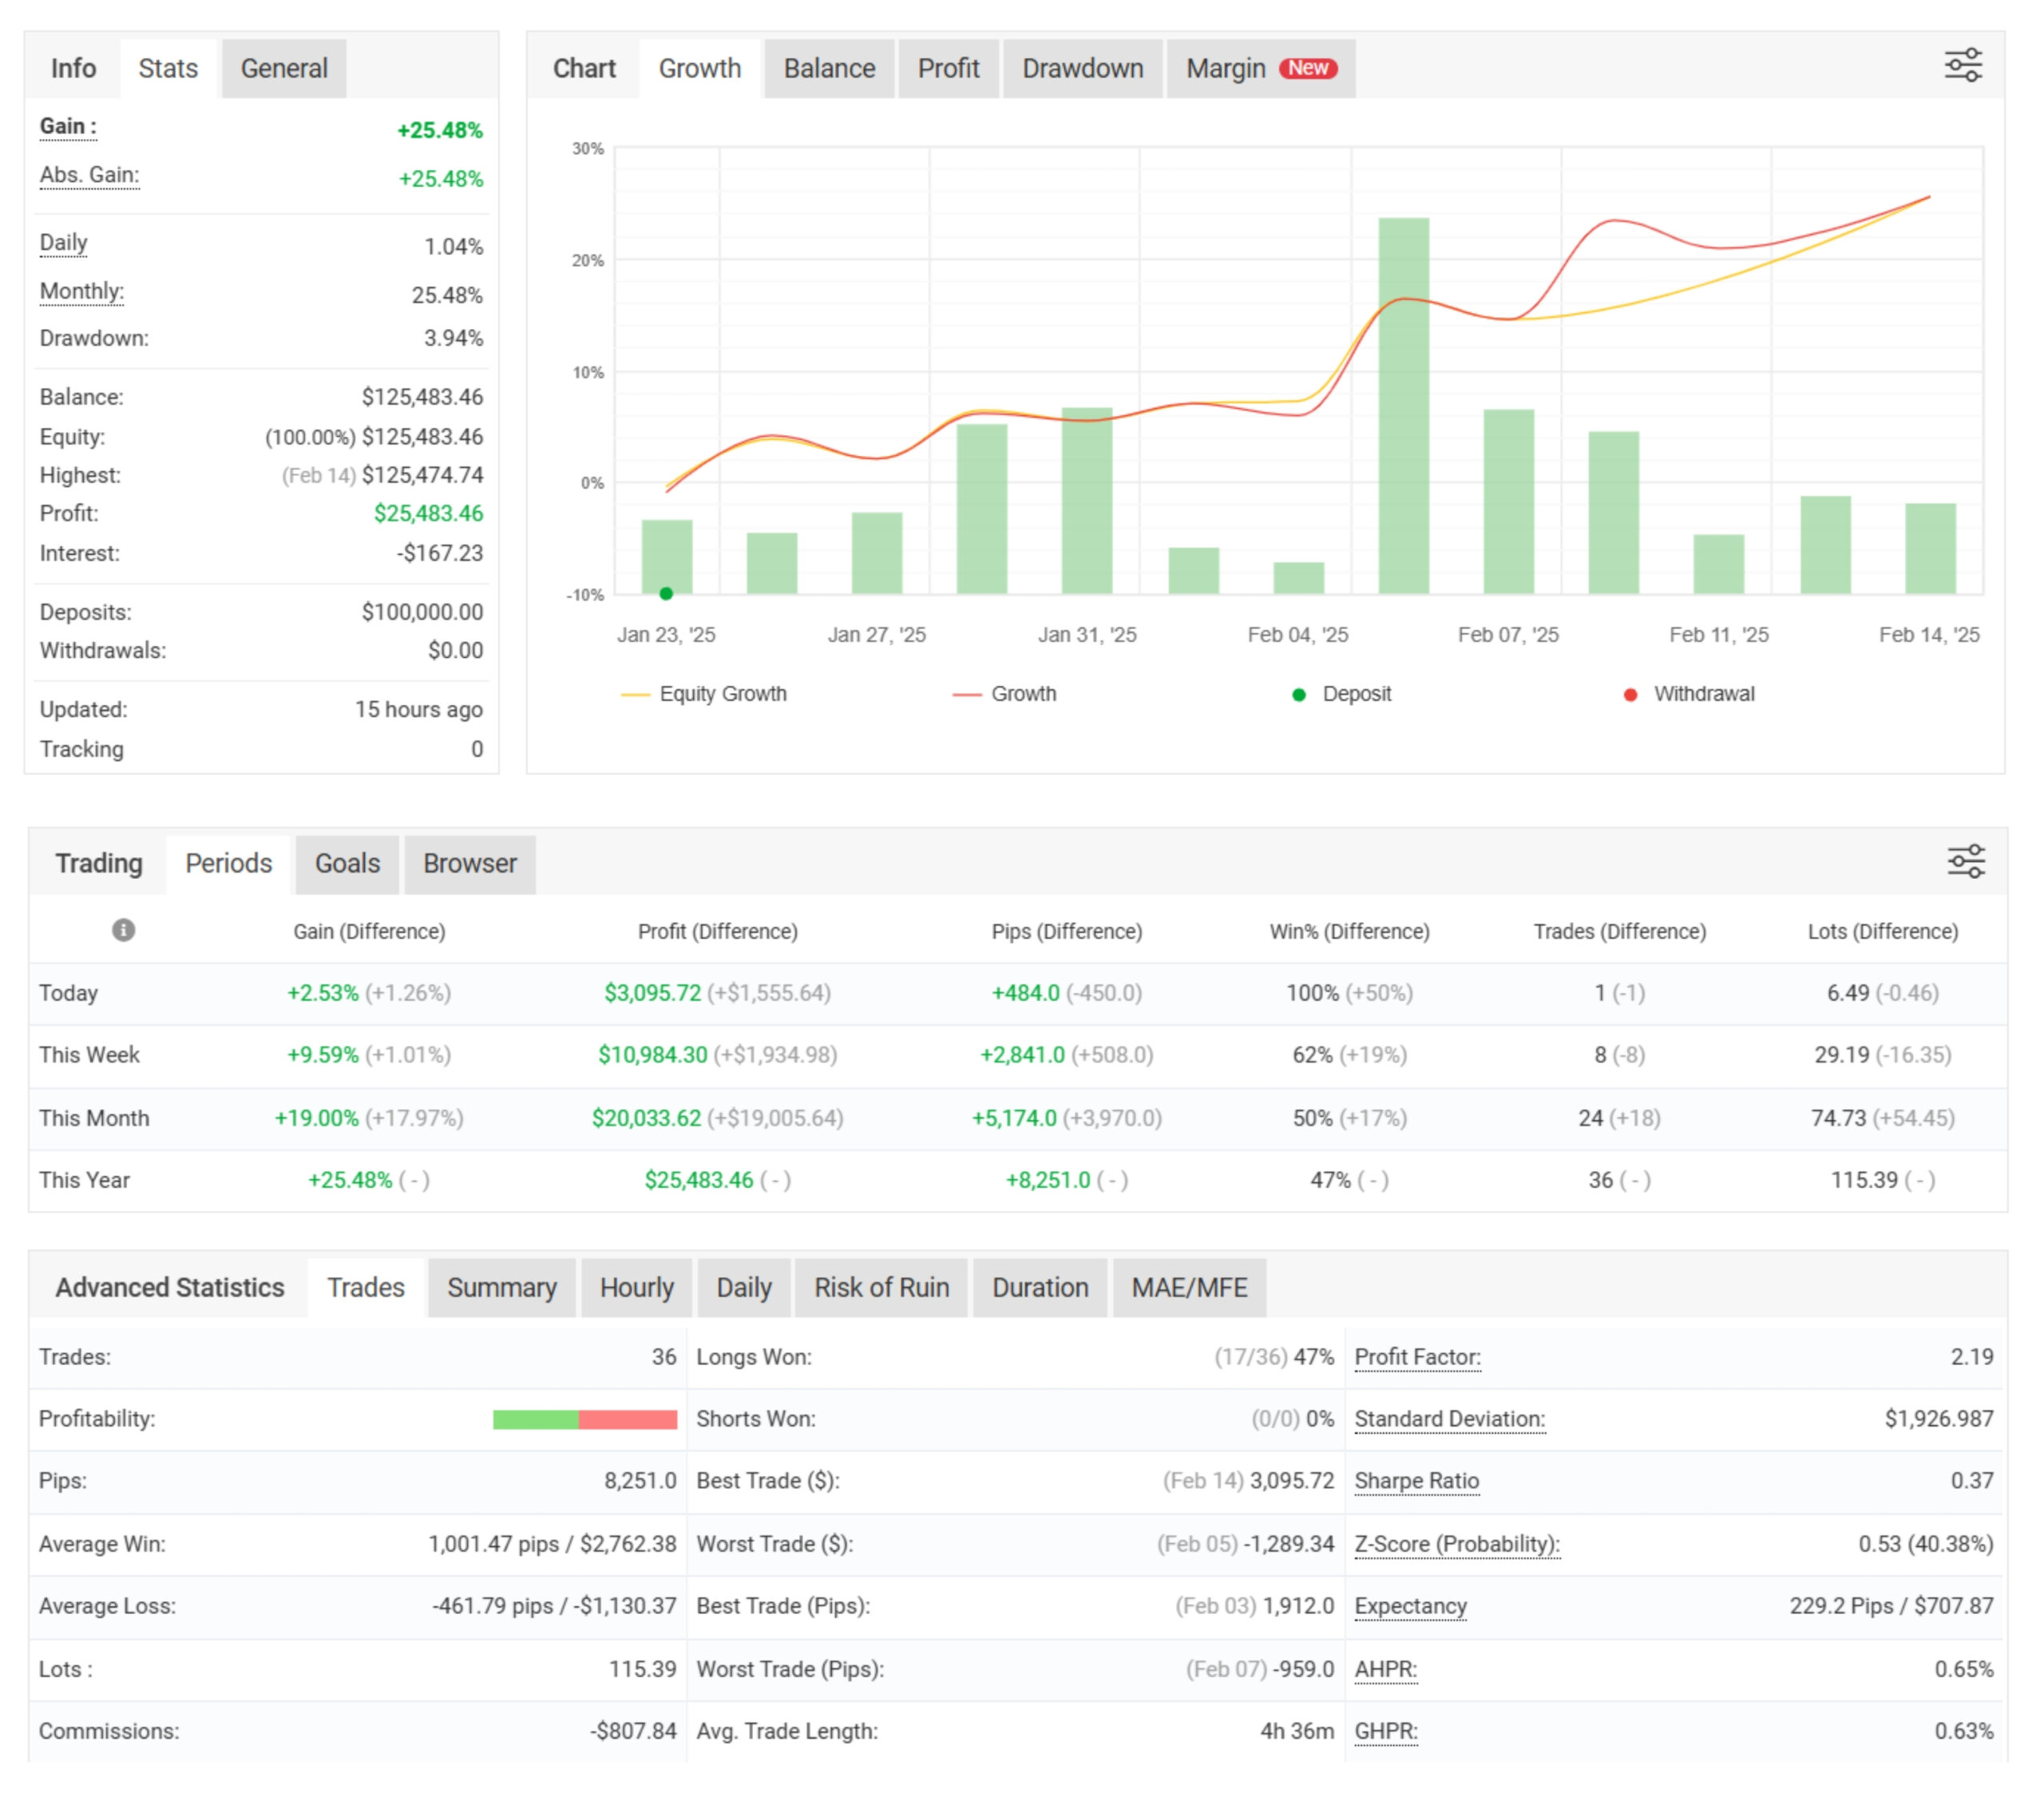Click the Profit Factor label link
This screenshot has height=1809, width=2044.
coord(1417,1357)
